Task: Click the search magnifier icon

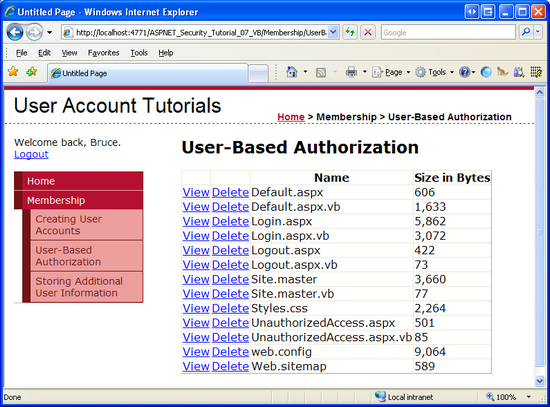Action: pos(525,32)
